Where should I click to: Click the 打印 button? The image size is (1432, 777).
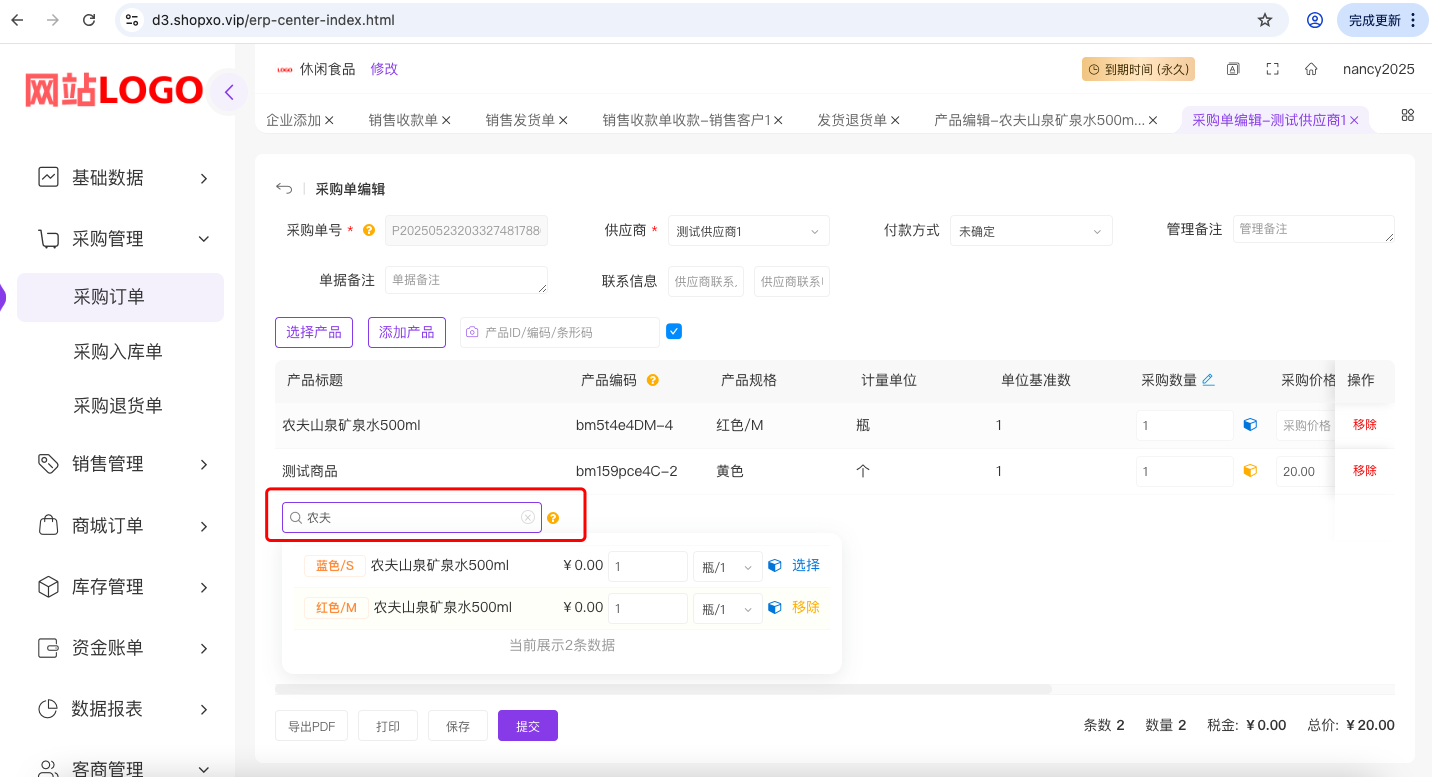tap(388, 726)
